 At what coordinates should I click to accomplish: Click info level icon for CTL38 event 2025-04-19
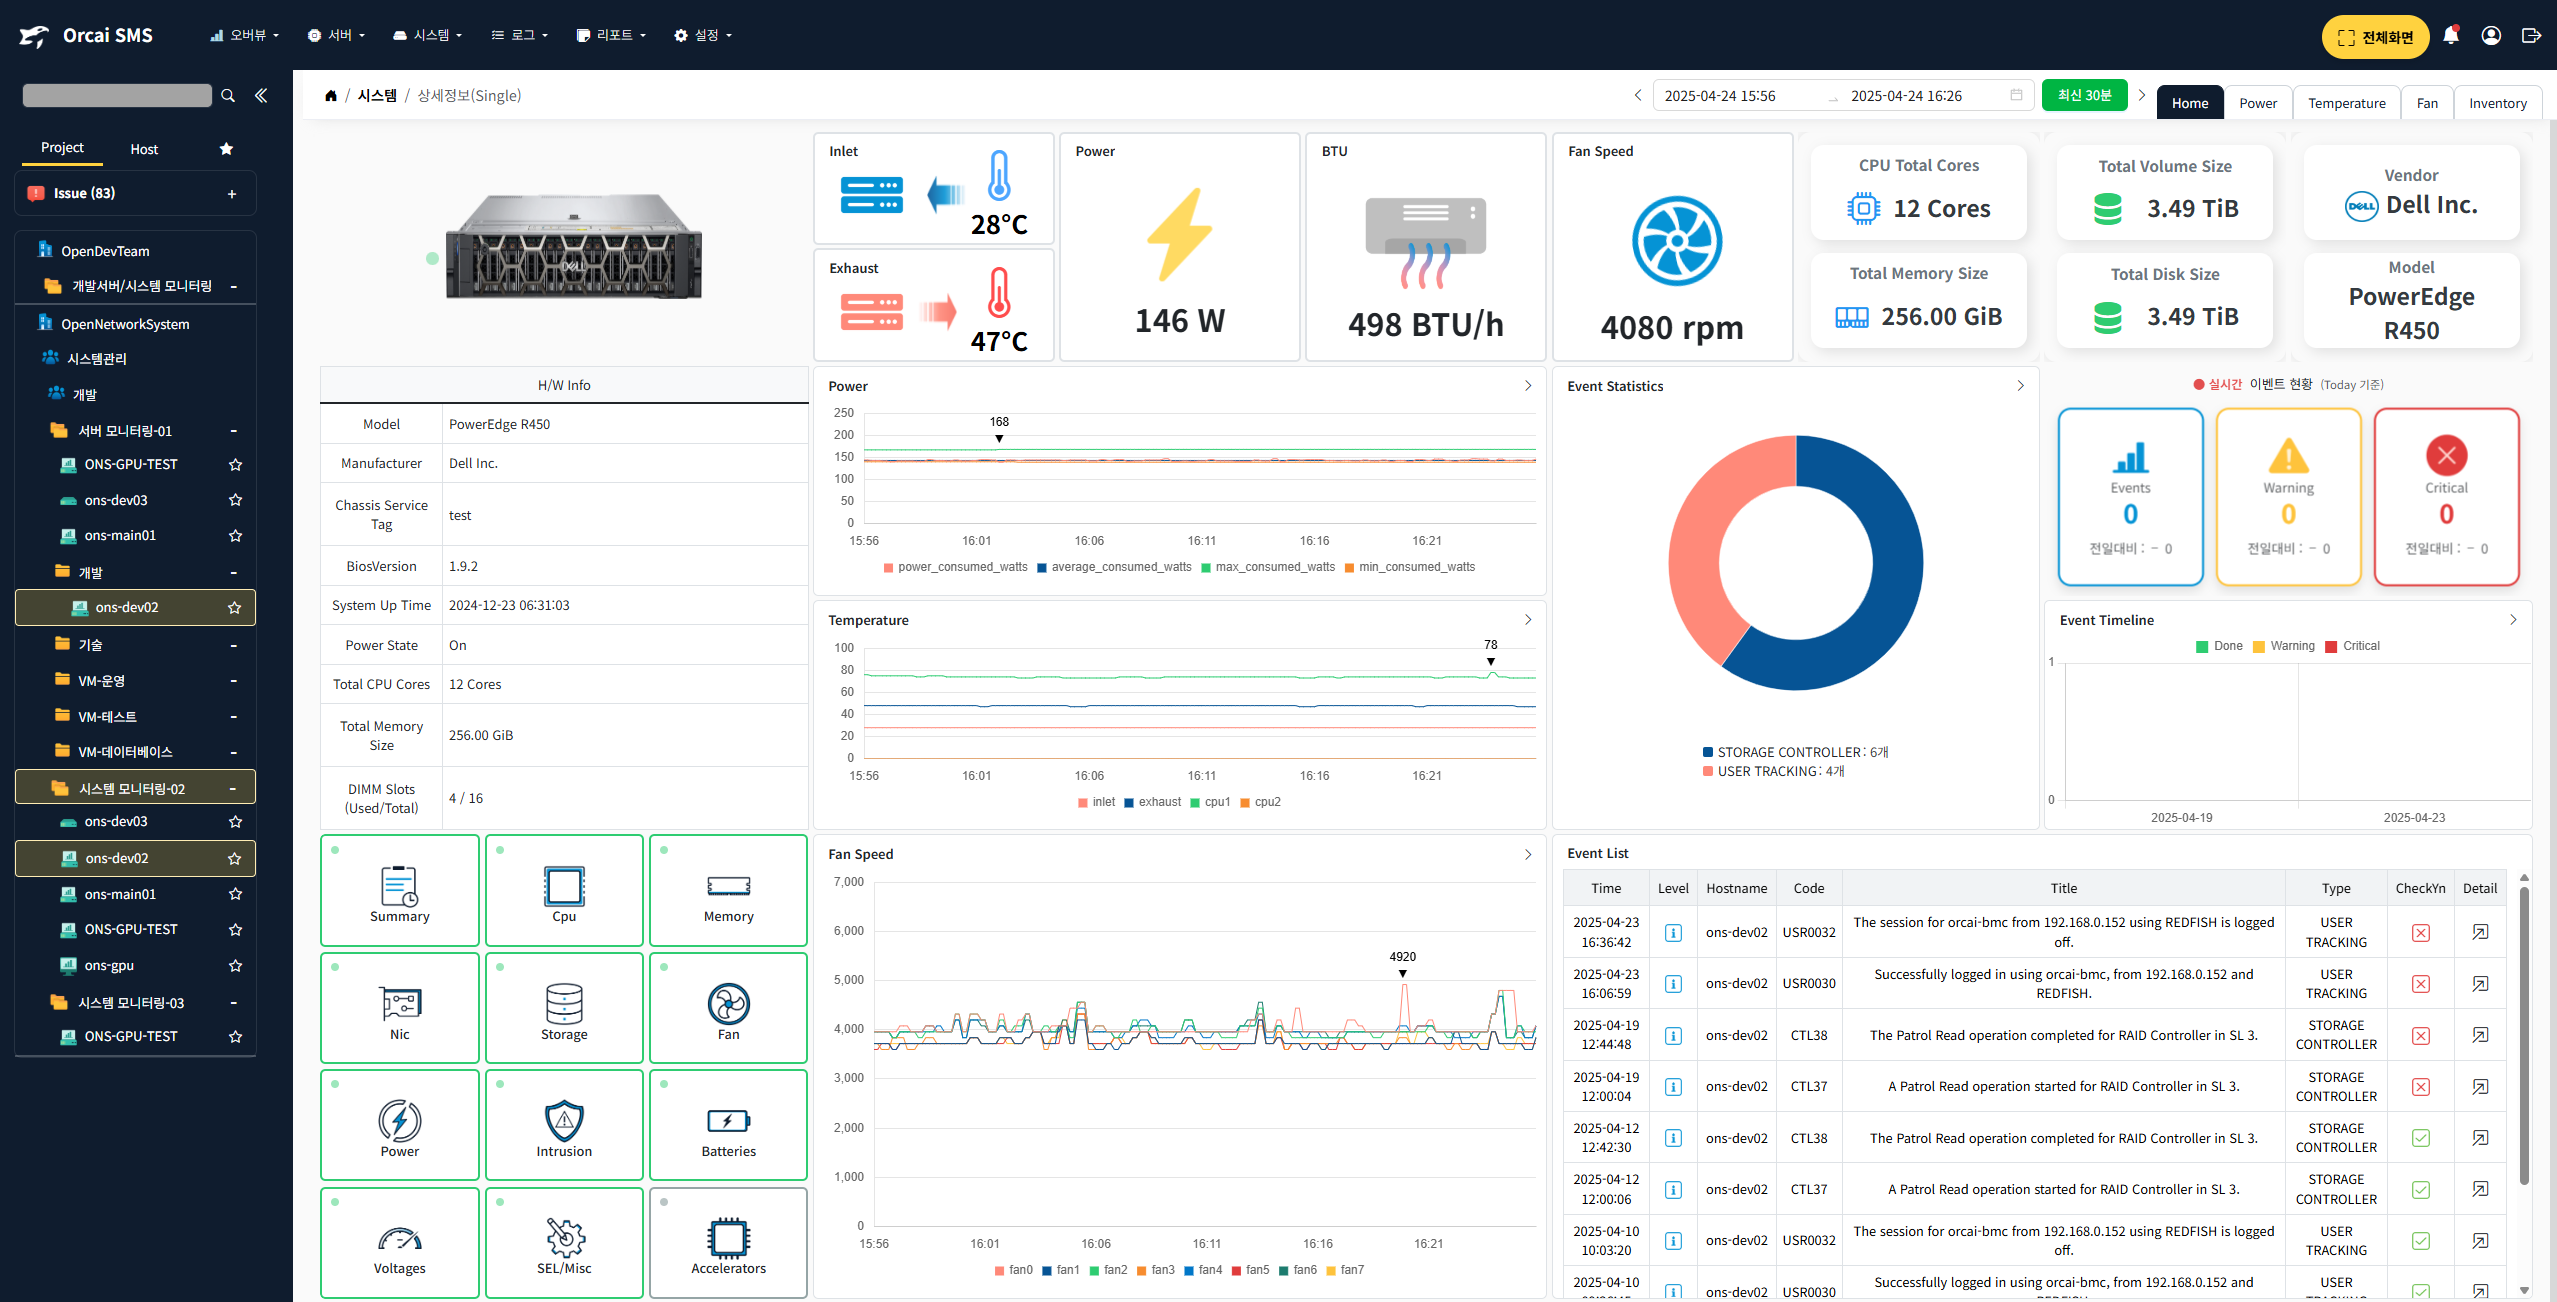[x=1672, y=1035]
